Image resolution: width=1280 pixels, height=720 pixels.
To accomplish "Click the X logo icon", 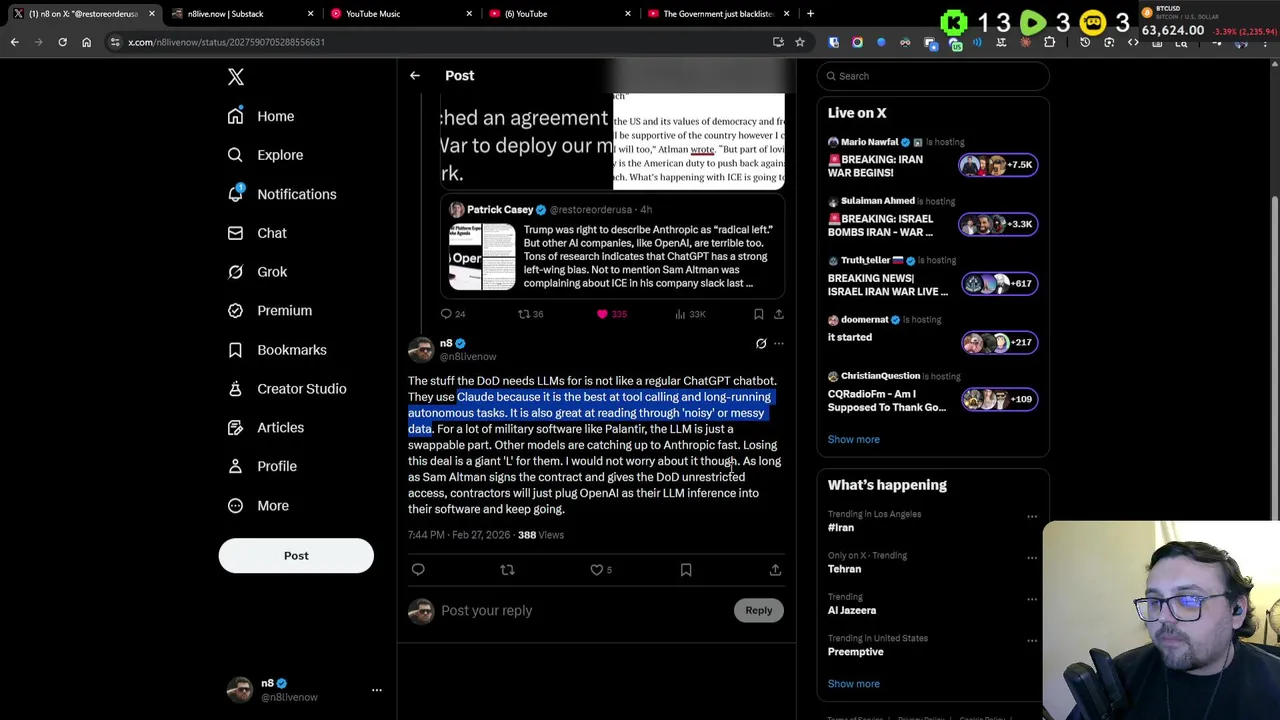I will [x=236, y=77].
